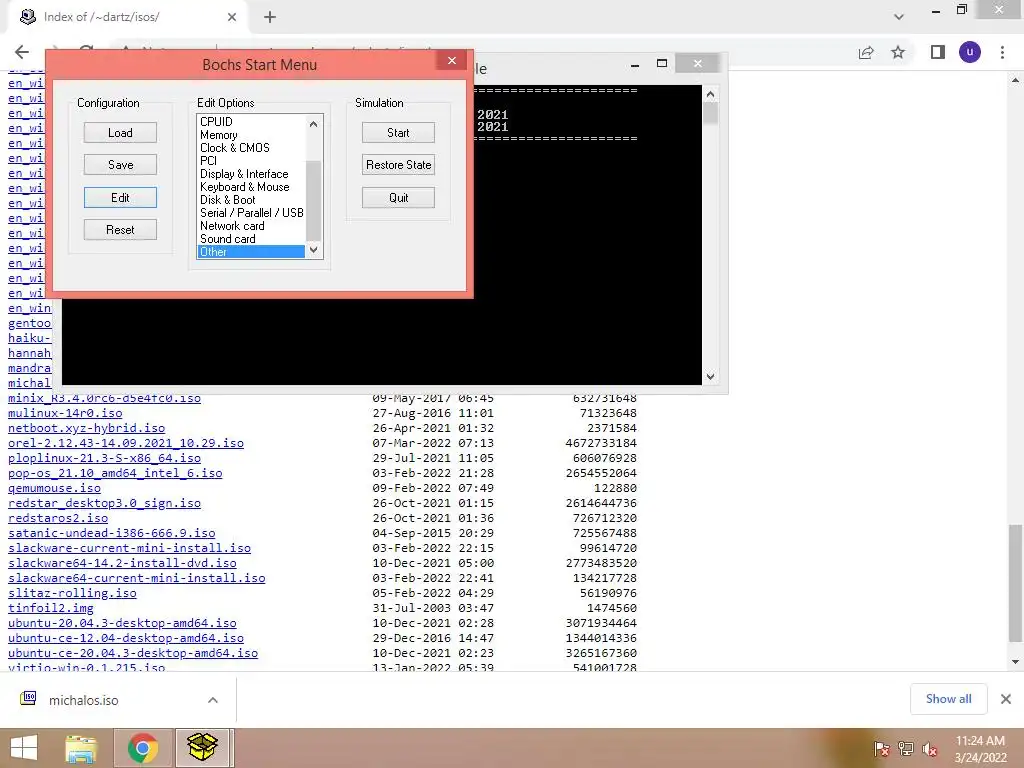Click Edit Options list scroll down arrow
Image resolution: width=1024 pixels, height=768 pixels.
pos(313,250)
